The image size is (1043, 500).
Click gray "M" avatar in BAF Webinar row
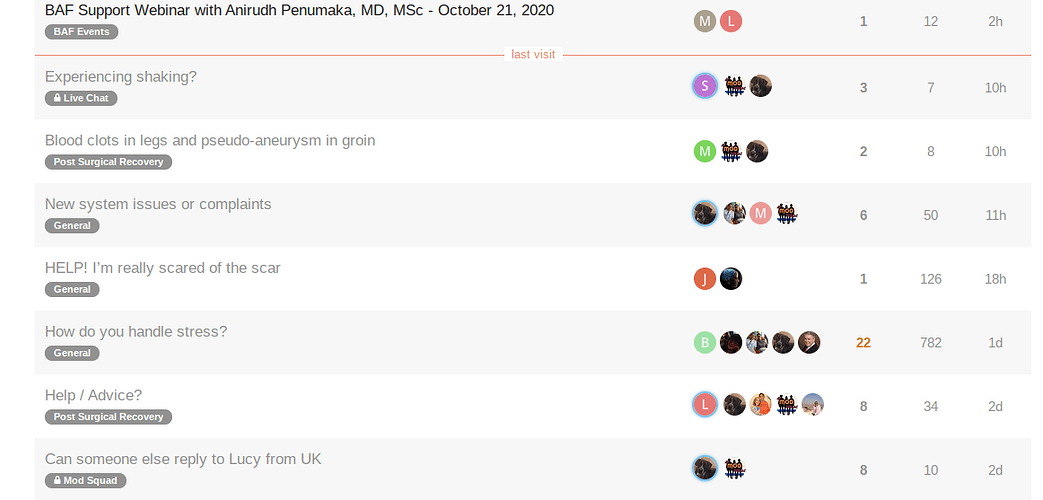[705, 22]
